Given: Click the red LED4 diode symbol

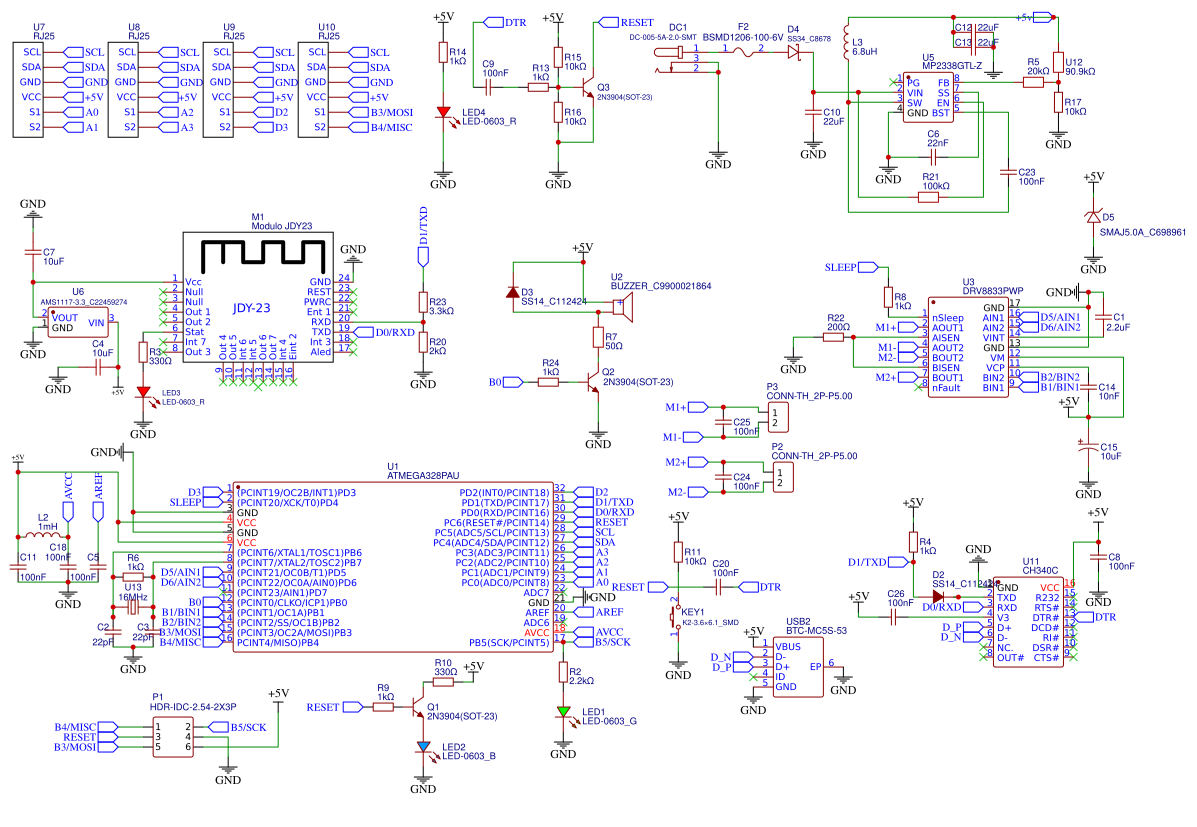Looking at the screenshot, I should tap(444, 112).
